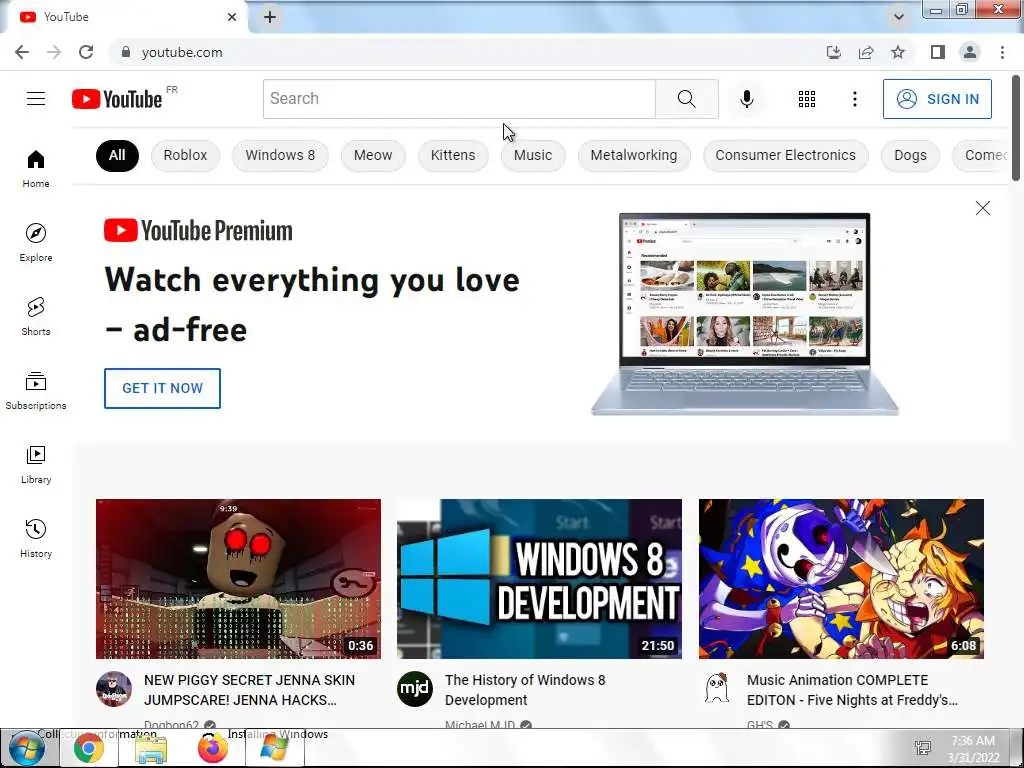Select the Dogs filter chip
Screen dimensions: 1024x768
910,155
